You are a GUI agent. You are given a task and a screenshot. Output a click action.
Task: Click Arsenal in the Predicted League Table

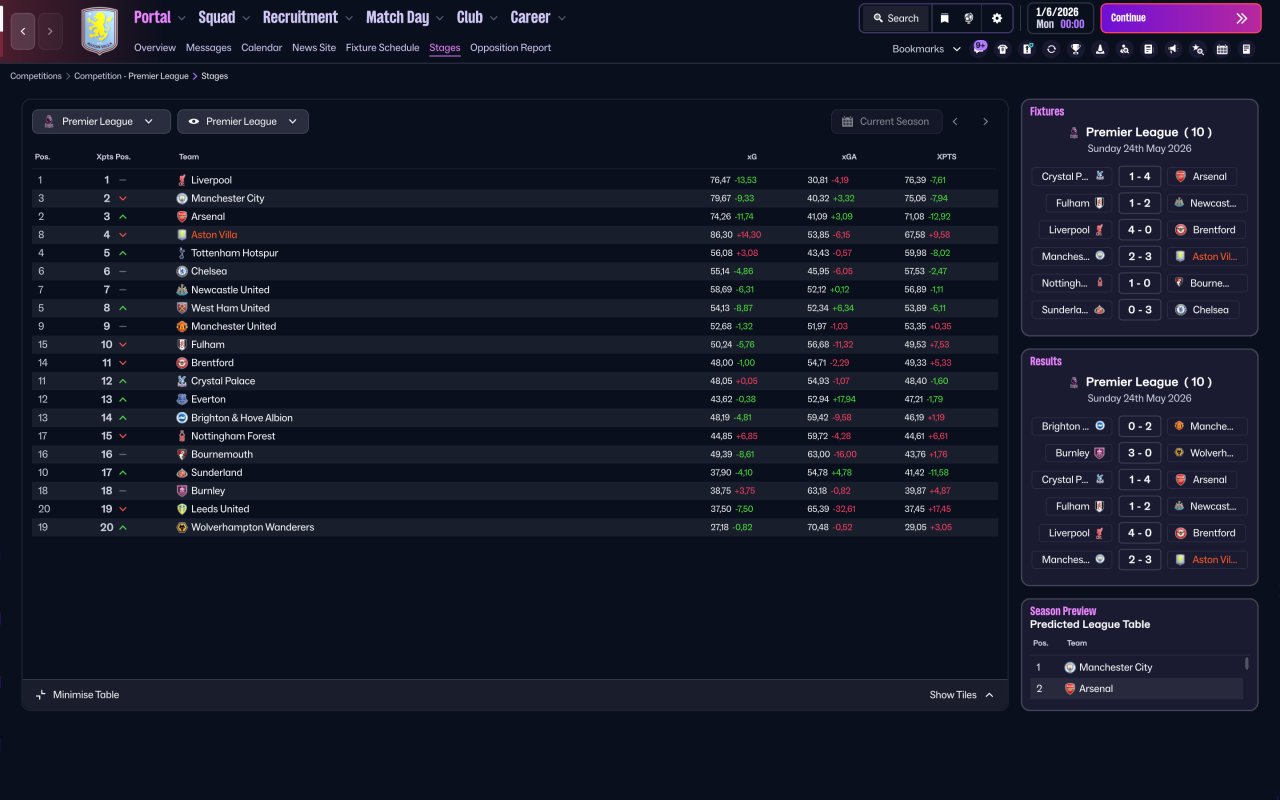click(x=1096, y=689)
